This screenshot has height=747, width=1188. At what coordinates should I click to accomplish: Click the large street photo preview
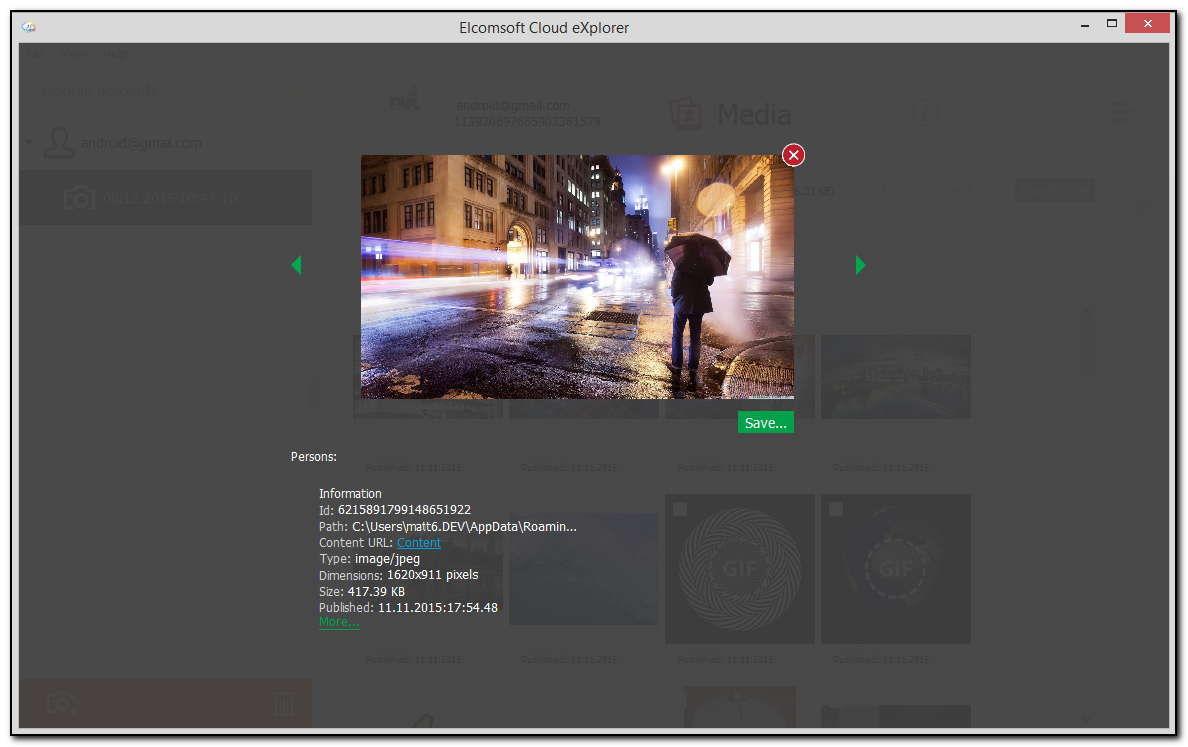[577, 276]
